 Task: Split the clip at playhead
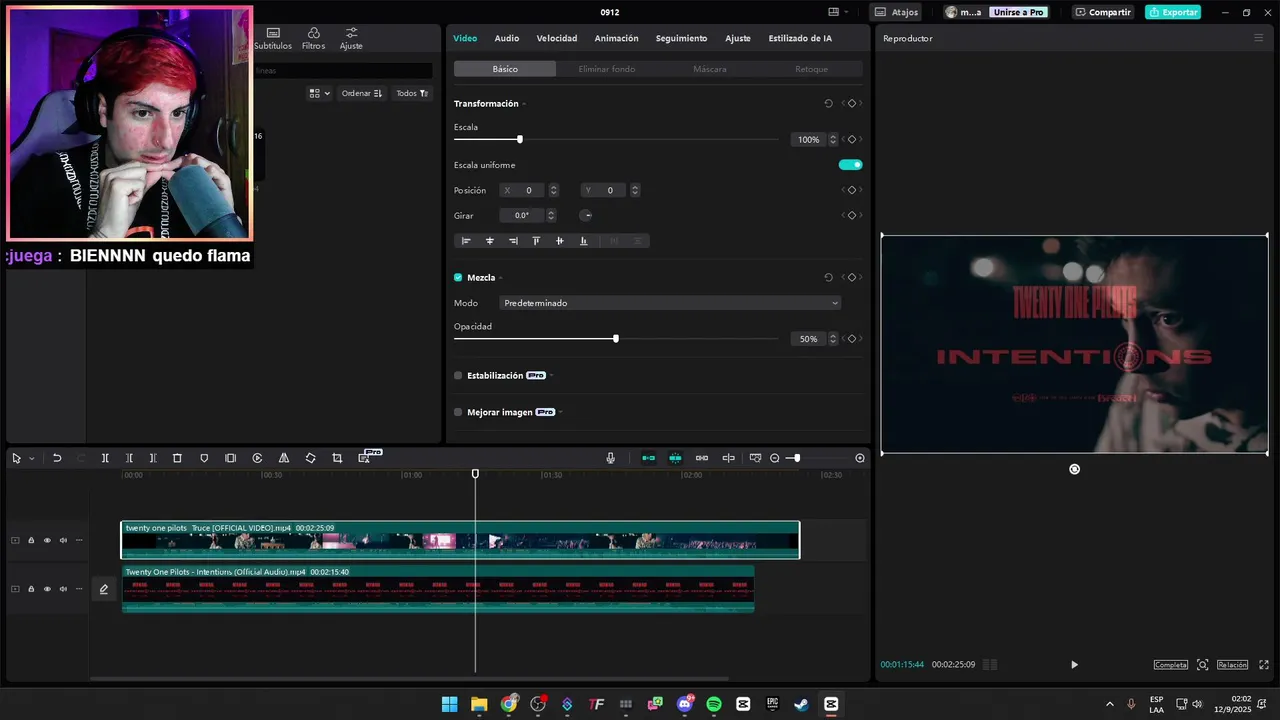105,458
